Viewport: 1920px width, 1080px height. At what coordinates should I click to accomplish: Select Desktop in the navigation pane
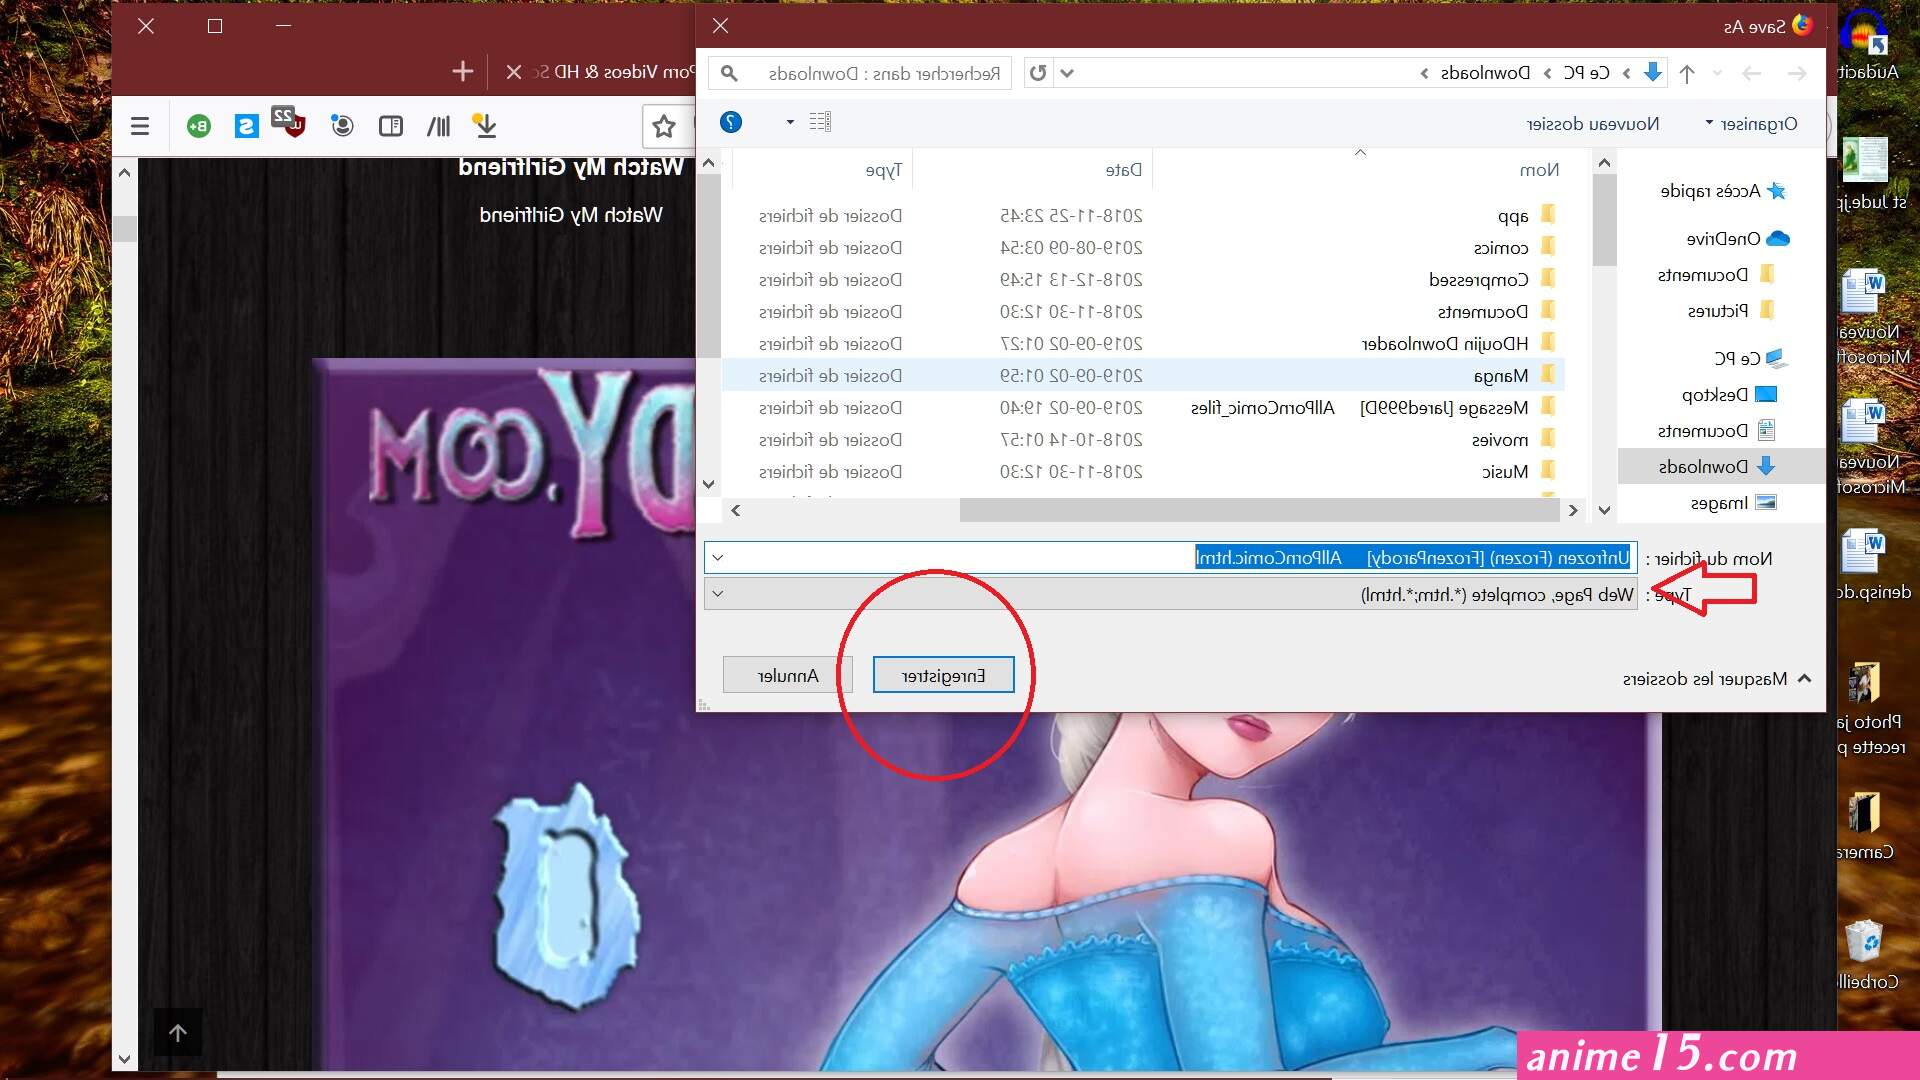point(1729,395)
